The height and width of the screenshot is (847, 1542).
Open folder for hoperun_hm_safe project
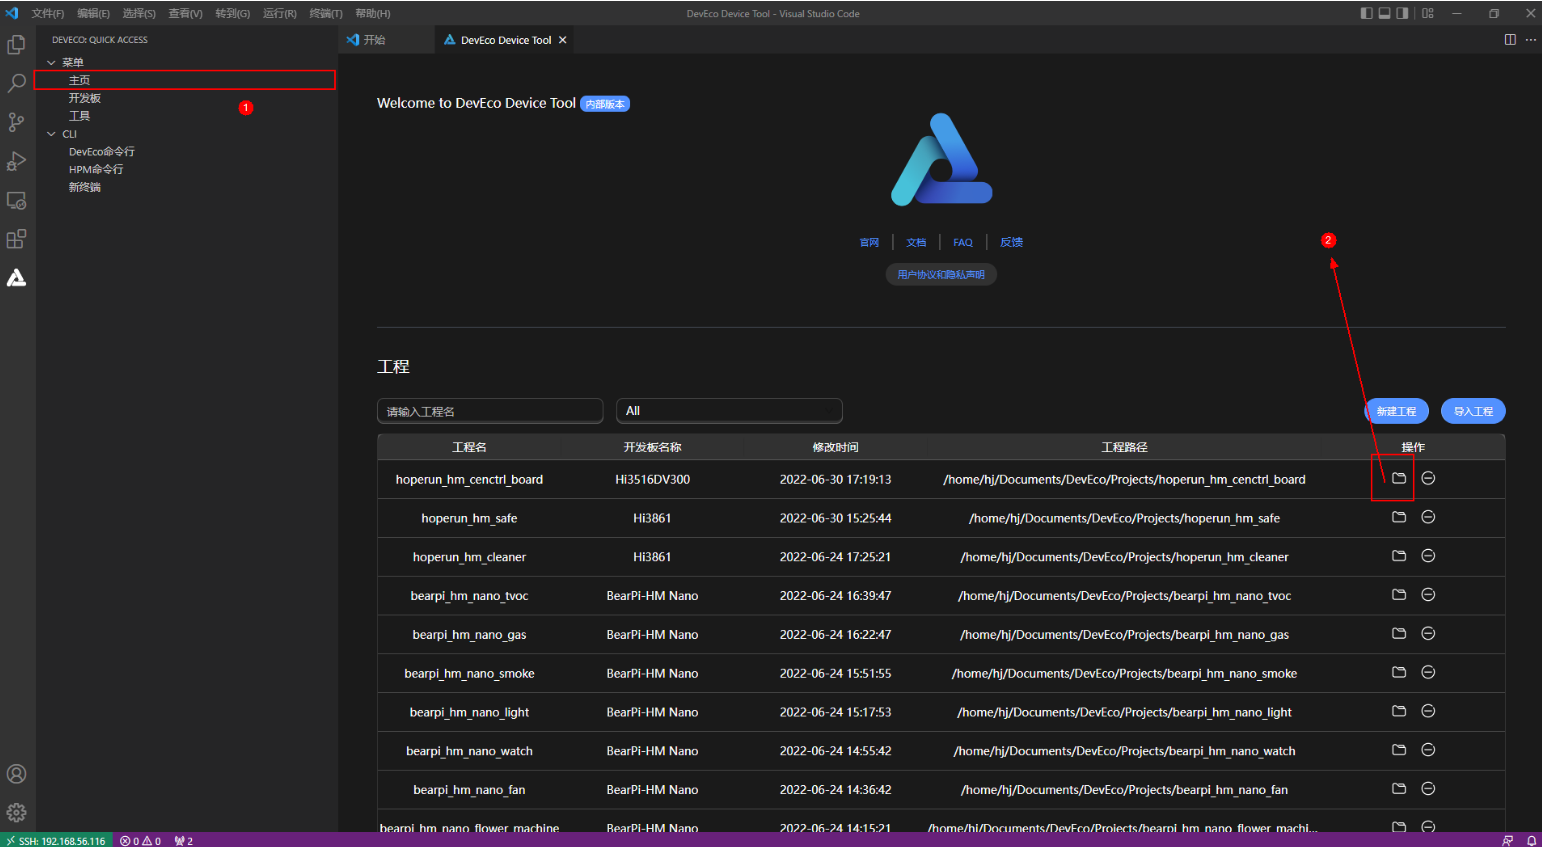pos(1399,517)
